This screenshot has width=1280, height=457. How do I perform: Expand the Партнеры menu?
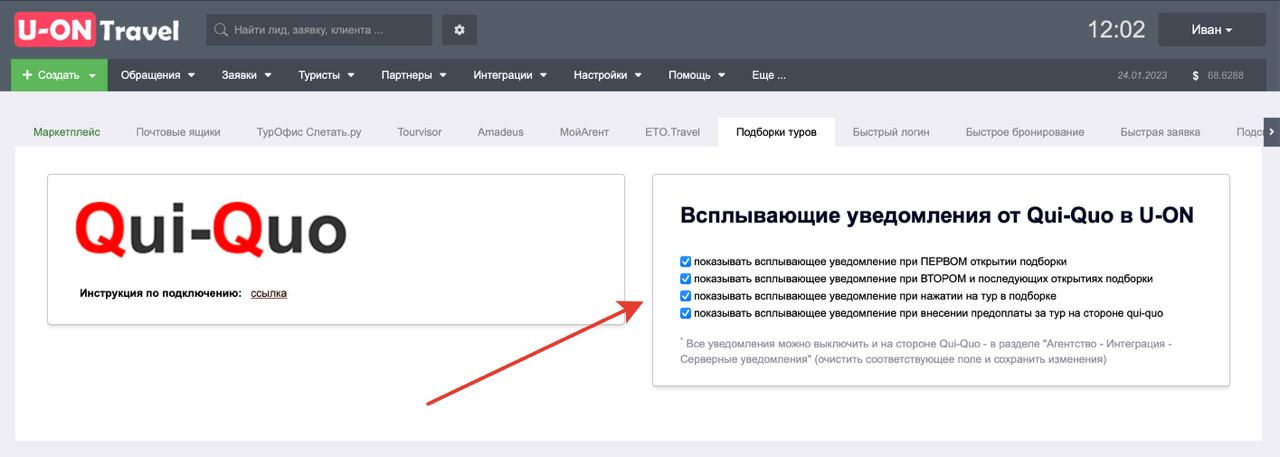click(414, 75)
